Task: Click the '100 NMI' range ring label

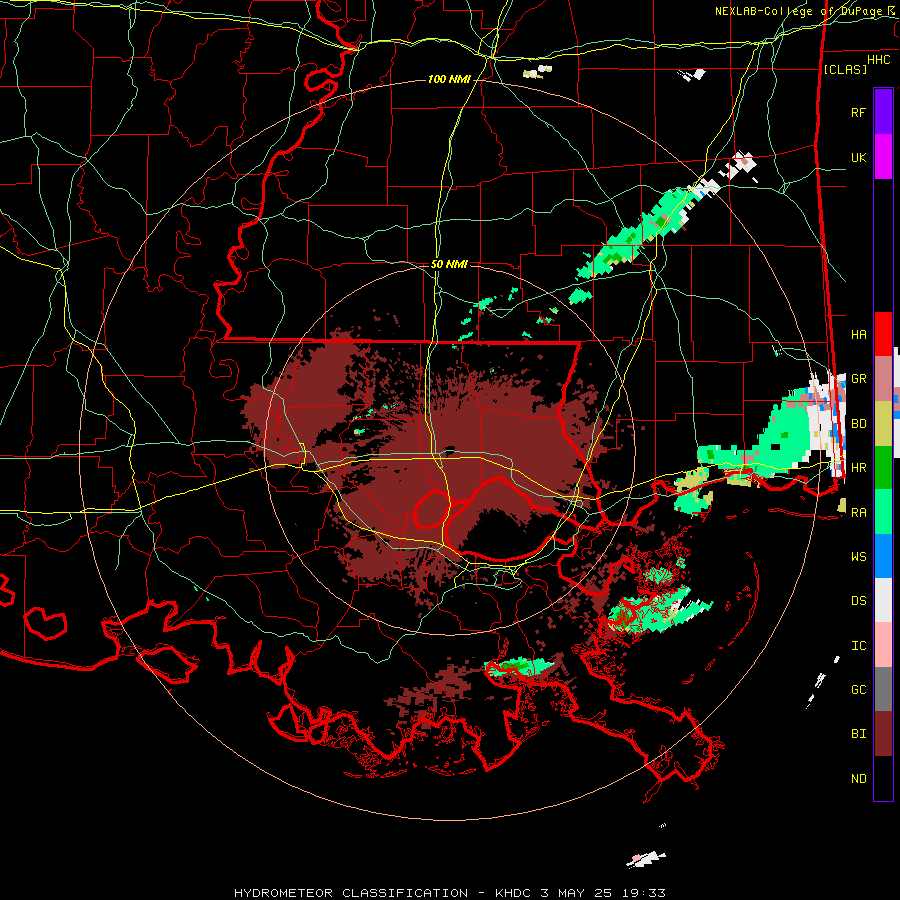Action: (449, 79)
